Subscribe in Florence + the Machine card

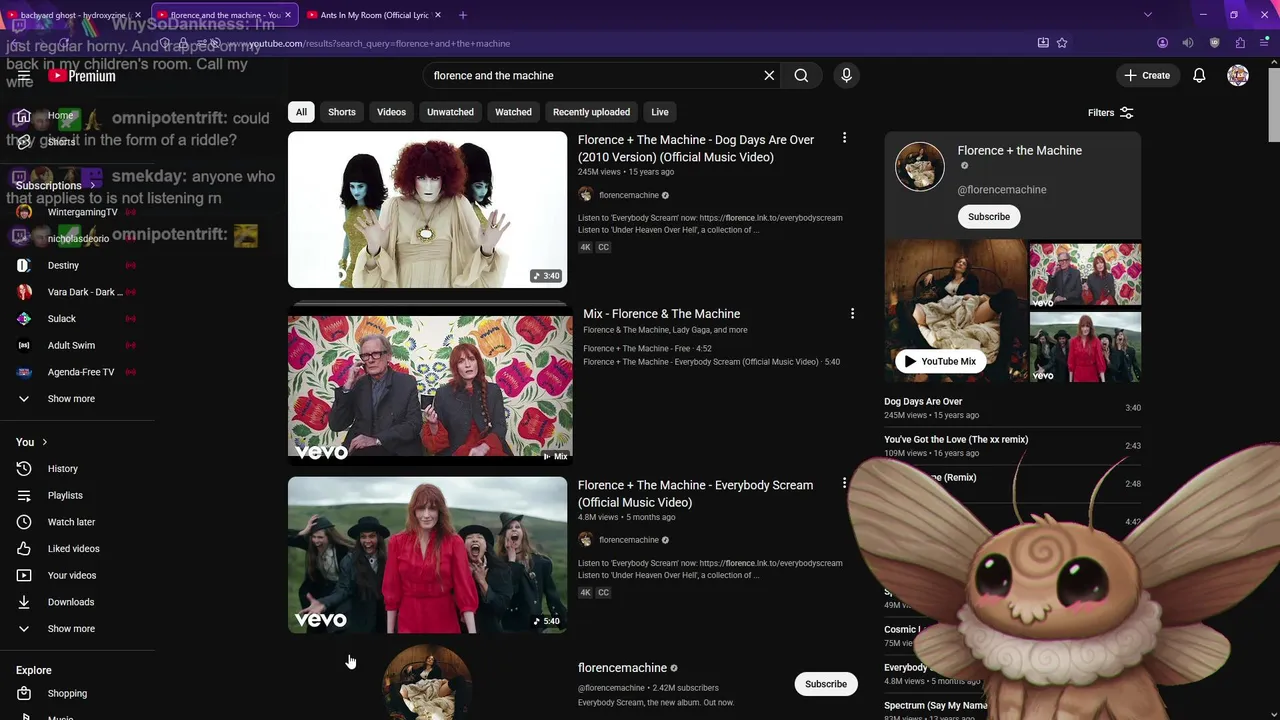pyautogui.click(x=988, y=216)
